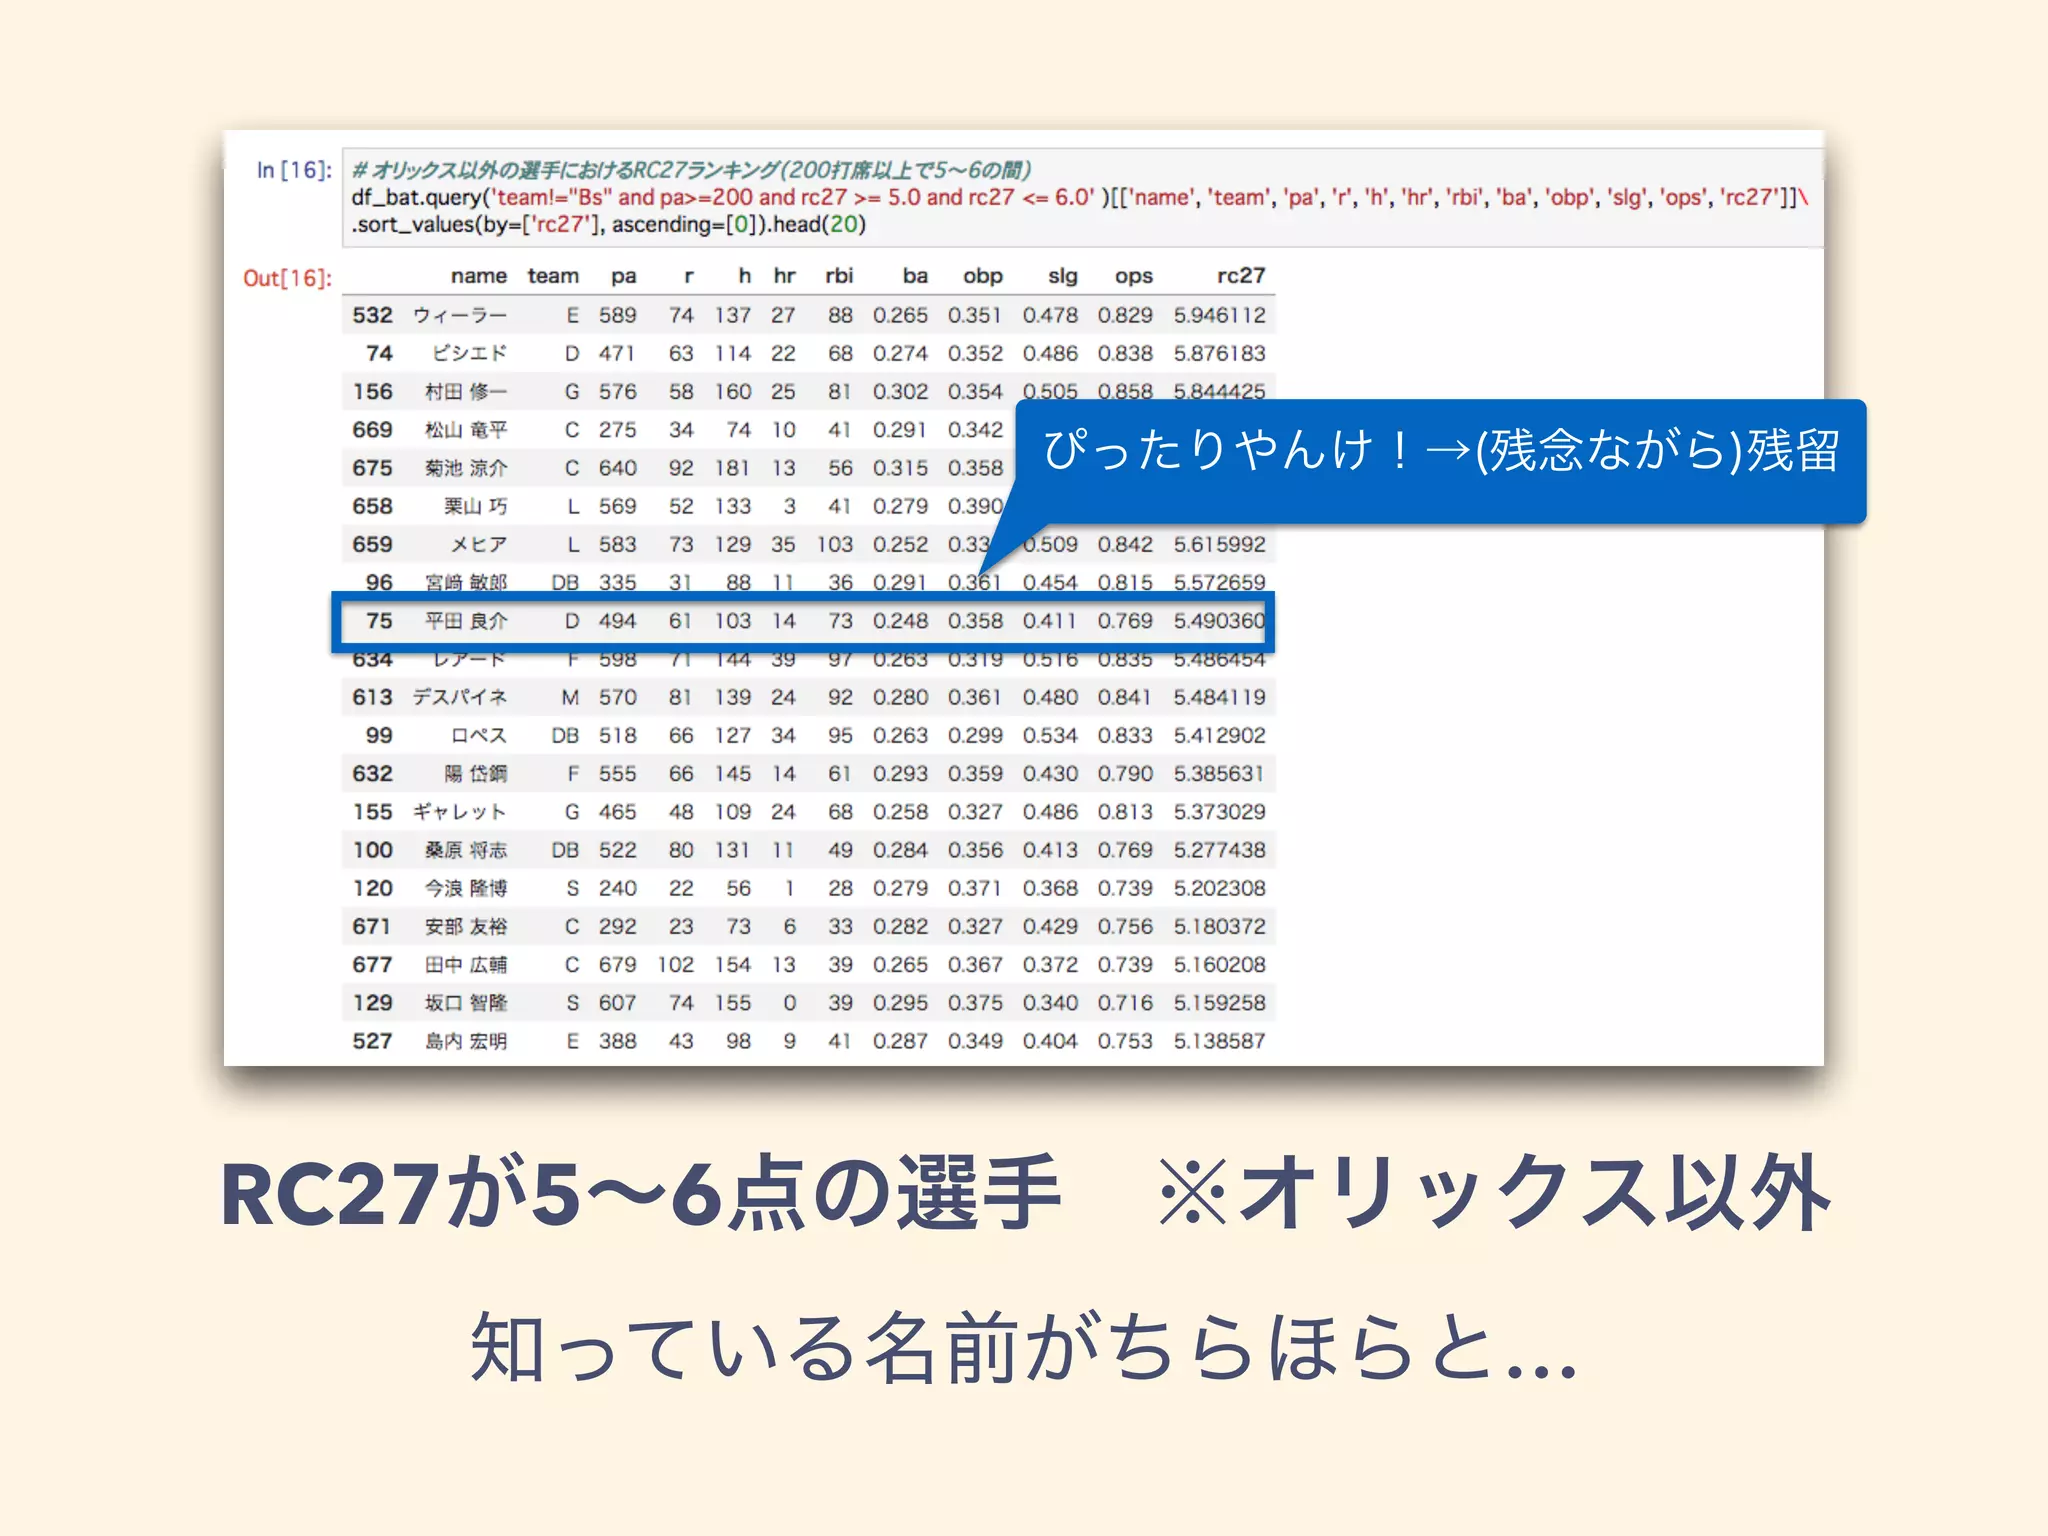This screenshot has height=1536, width=2048.
Task: Click inside the In [16] code cell
Action: 1082,197
